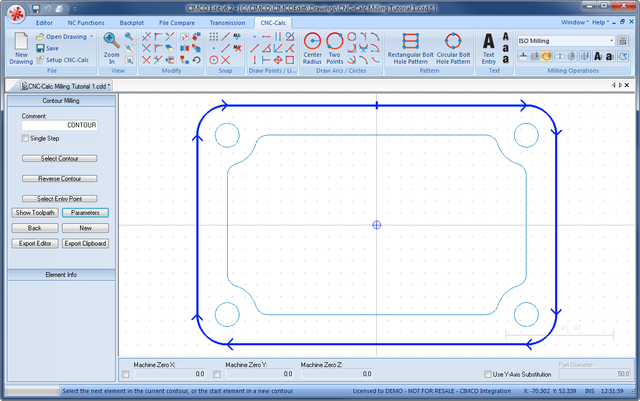Click the drill holes milling operation icon
The width and height of the screenshot is (640, 401).
tap(559, 56)
